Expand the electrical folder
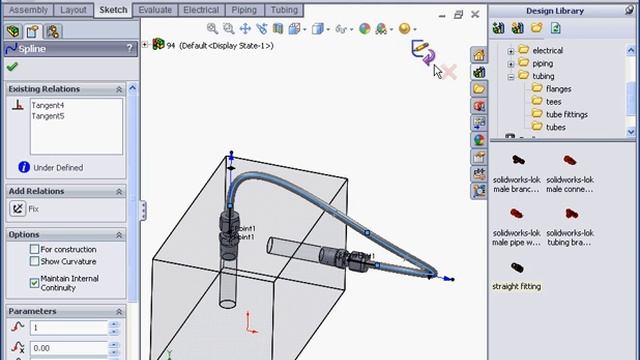 (x=511, y=51)
